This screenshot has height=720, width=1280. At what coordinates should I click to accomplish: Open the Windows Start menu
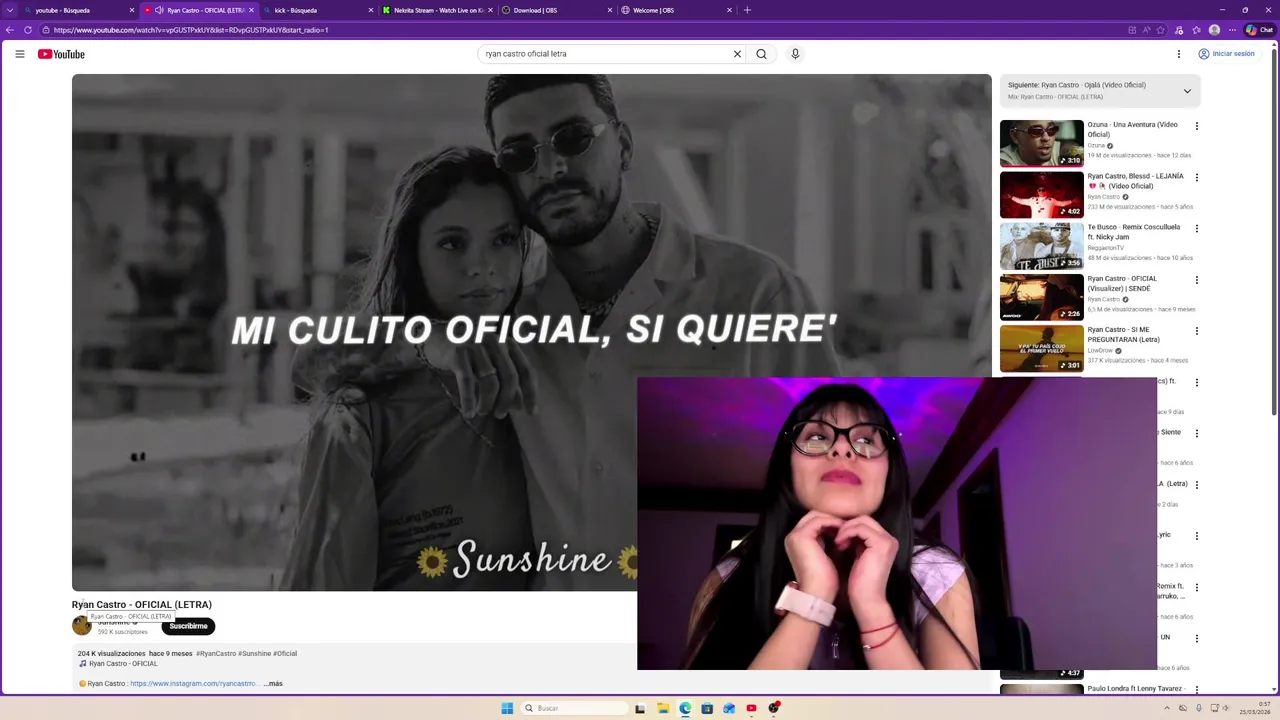pyautogui.click(x=507, y=708)
